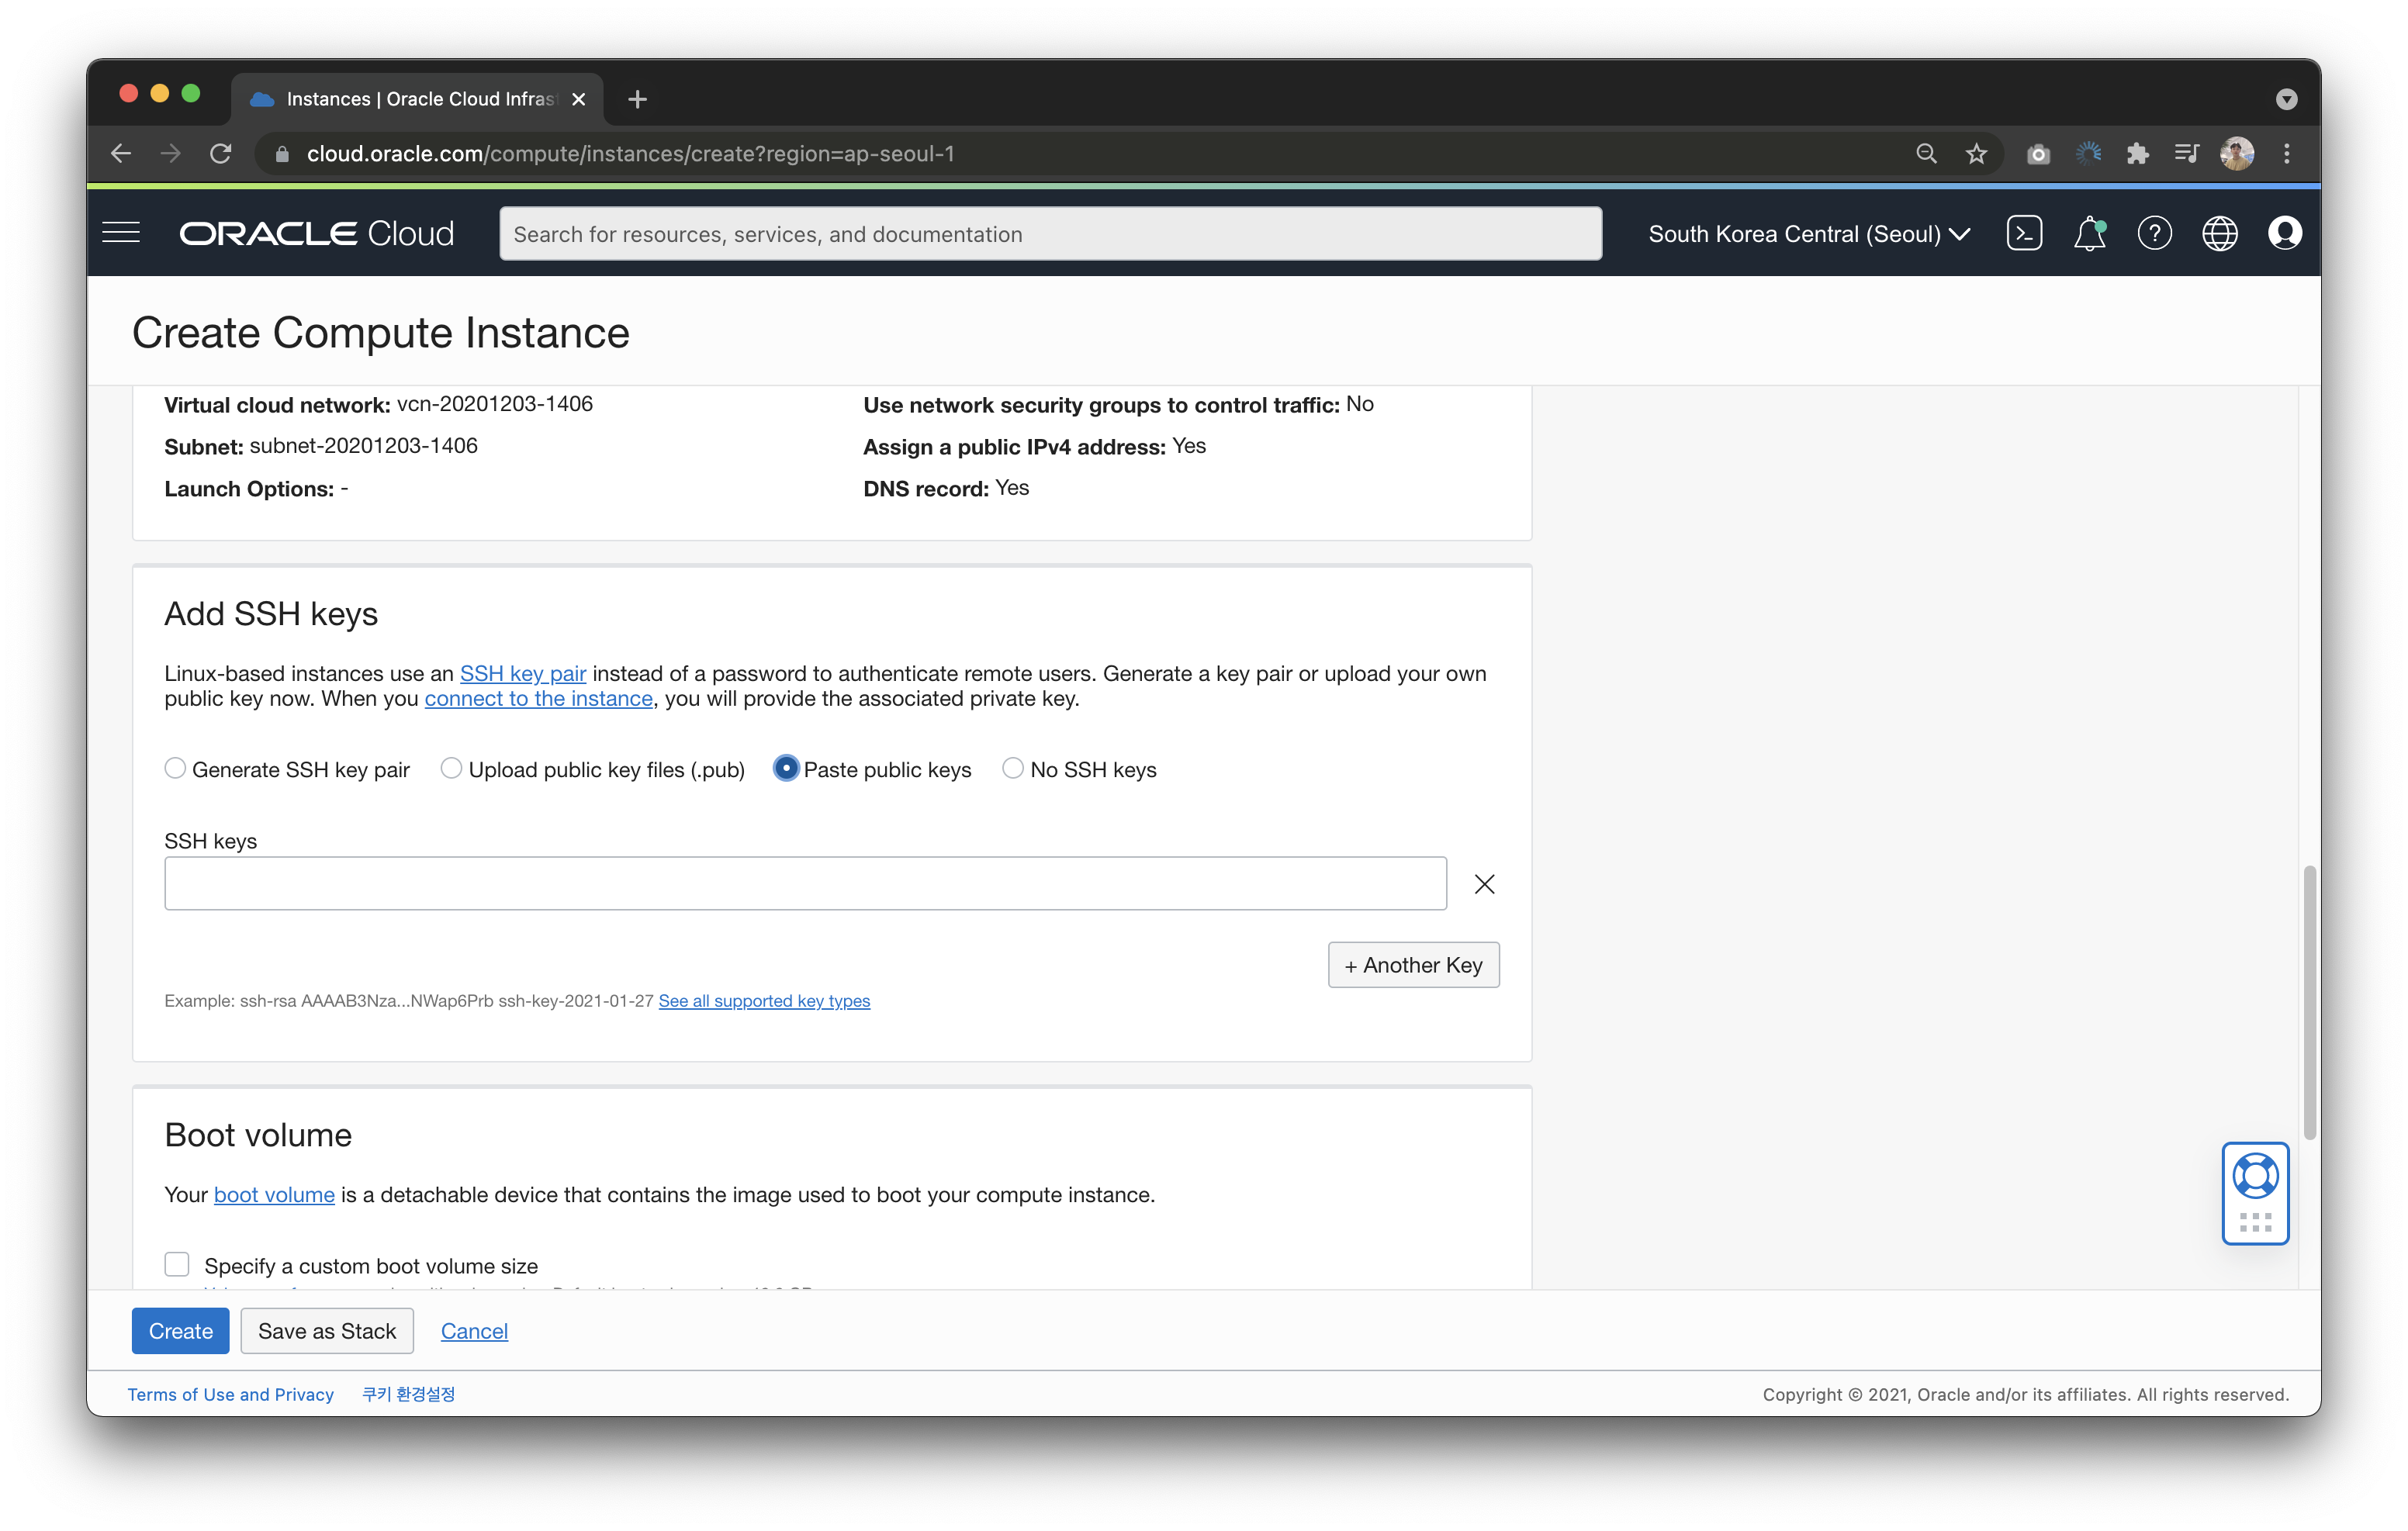Click the Create Compute Instance heading
Viewport: 2408px width, 1531px height.
tap(381, 332)
